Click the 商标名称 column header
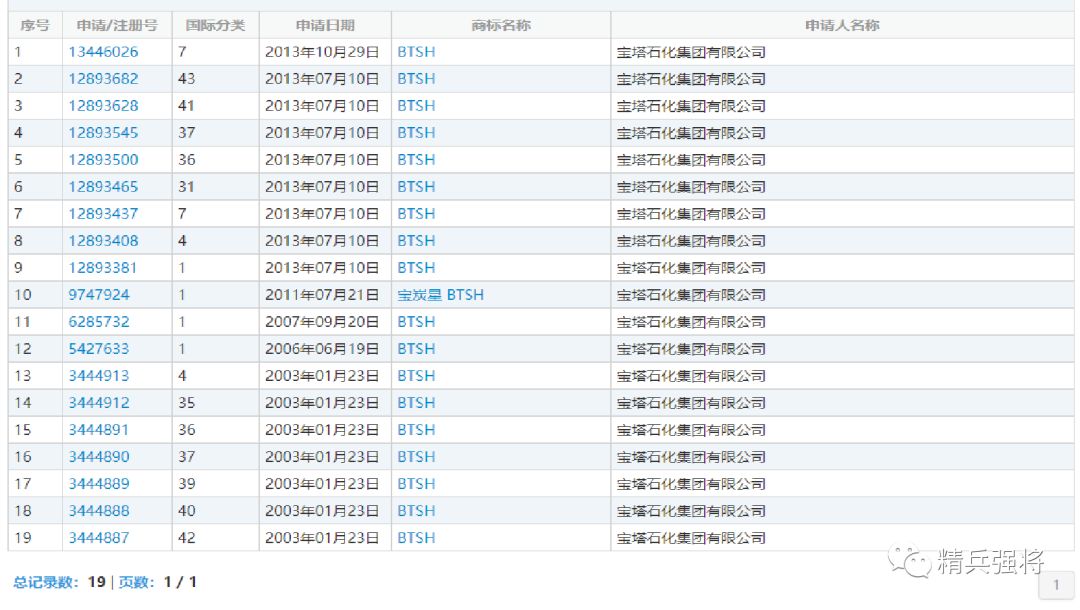This screenshot has width=1080, height=610. (x=501, y=25)
